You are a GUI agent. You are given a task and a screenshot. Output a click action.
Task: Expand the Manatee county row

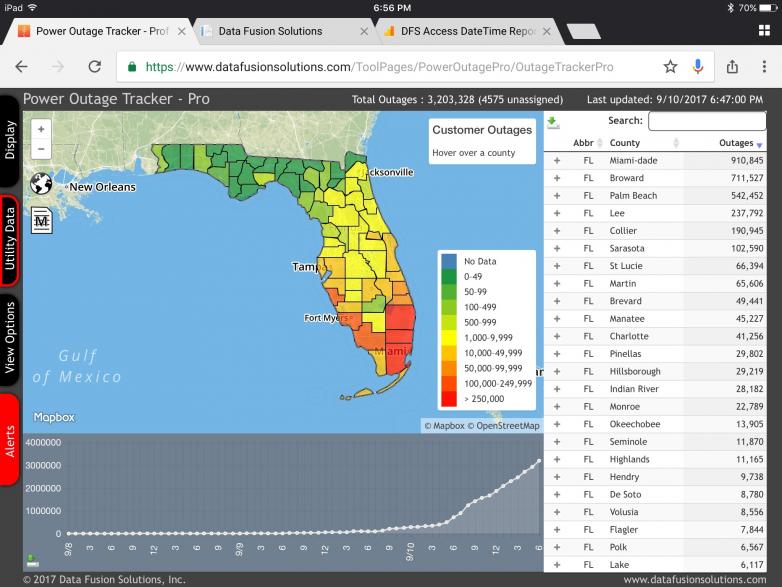[x=557, y=319]
